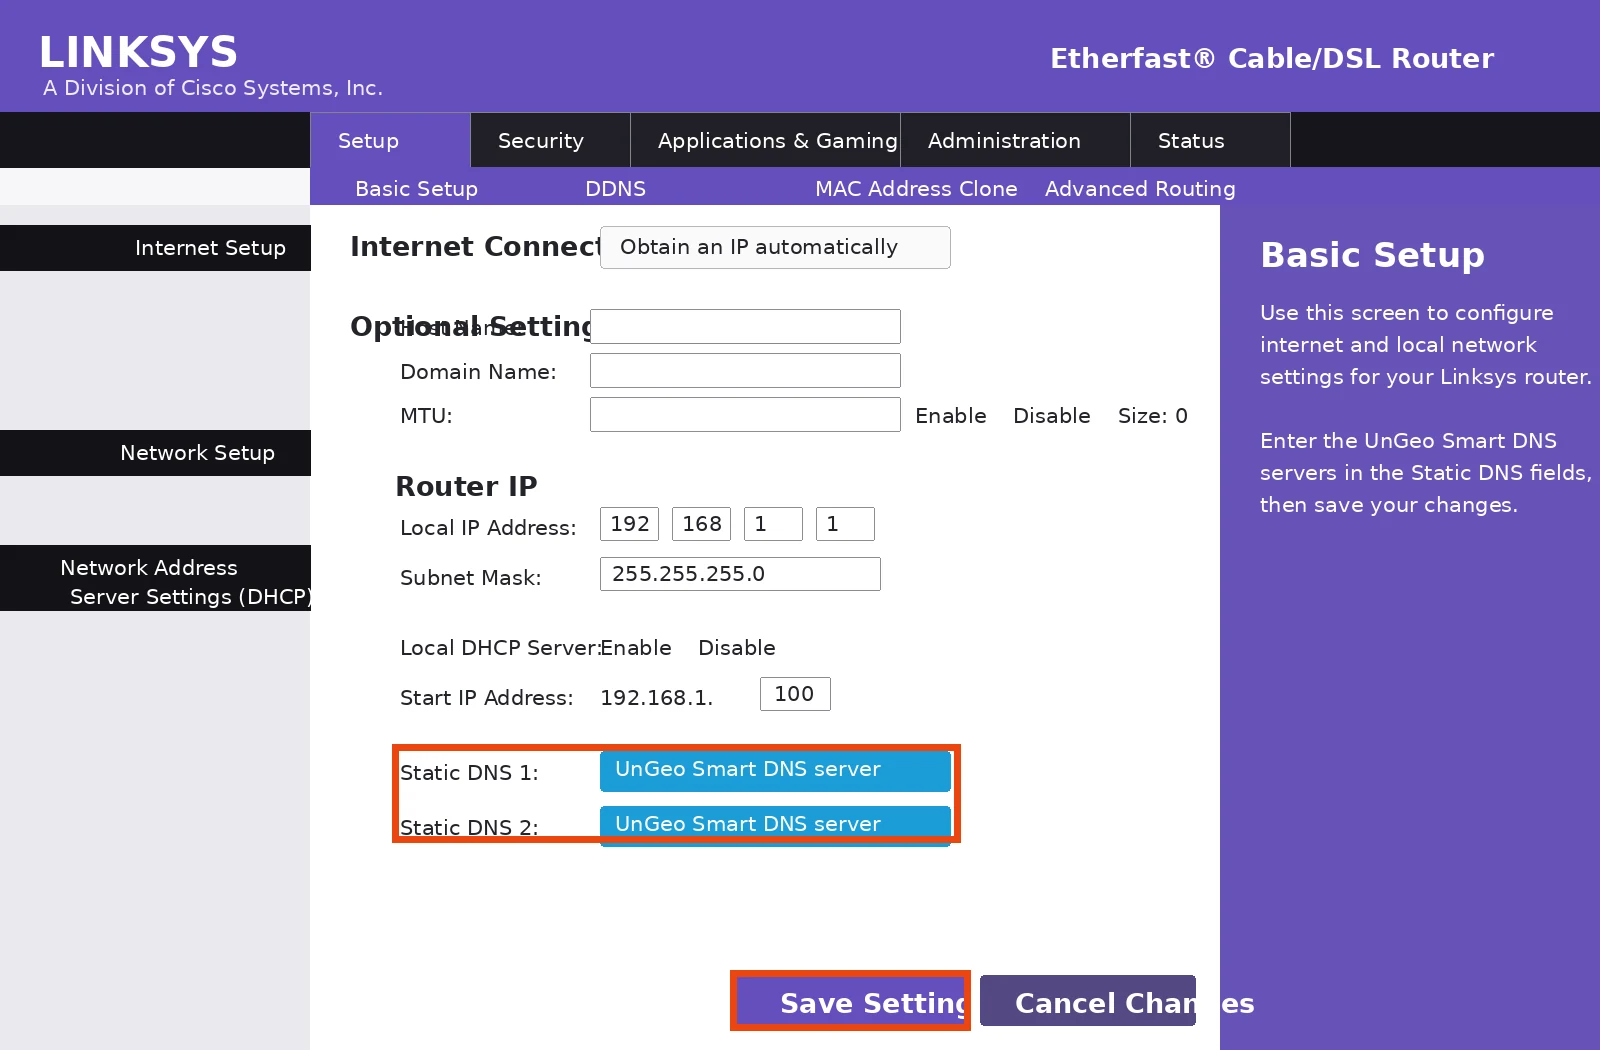This screenshot has height=1050, width=1600.
Task: Click the LINKSYS logo text
Action: click(x=138, y=53)
